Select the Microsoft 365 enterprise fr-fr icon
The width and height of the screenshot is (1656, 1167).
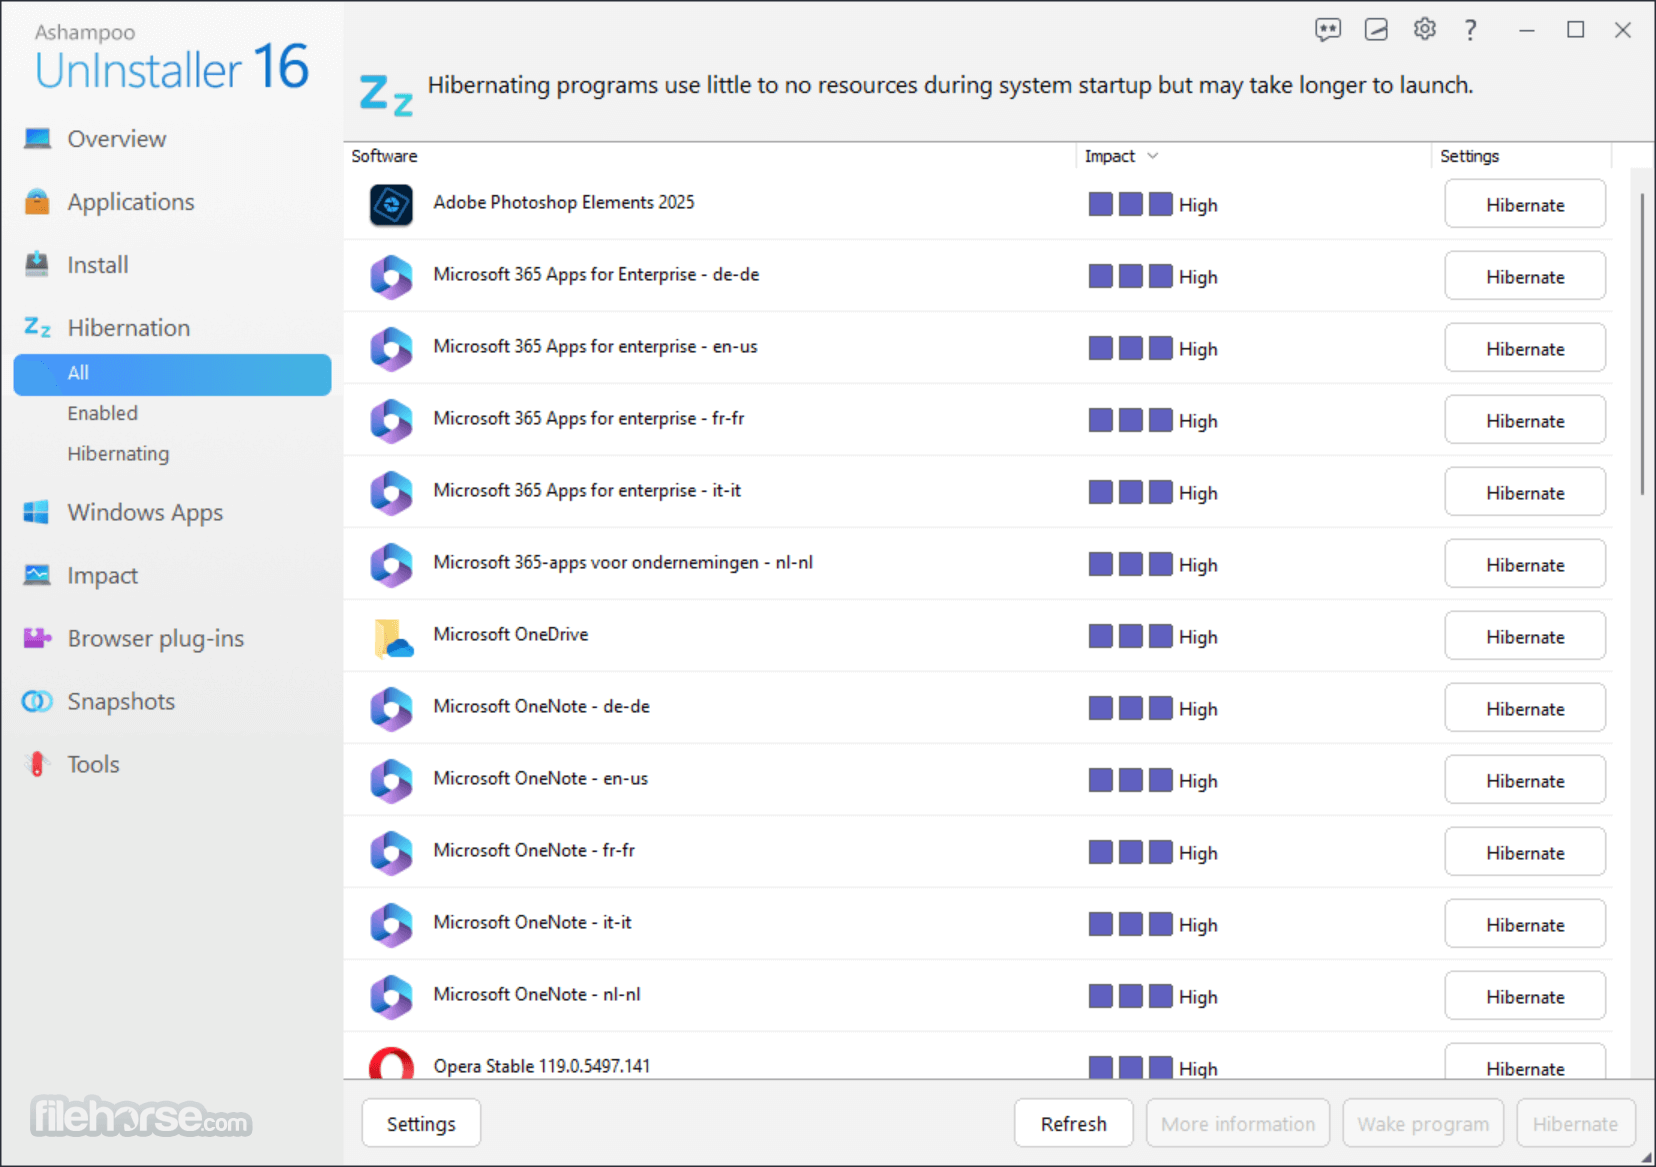tap(391, 421)
